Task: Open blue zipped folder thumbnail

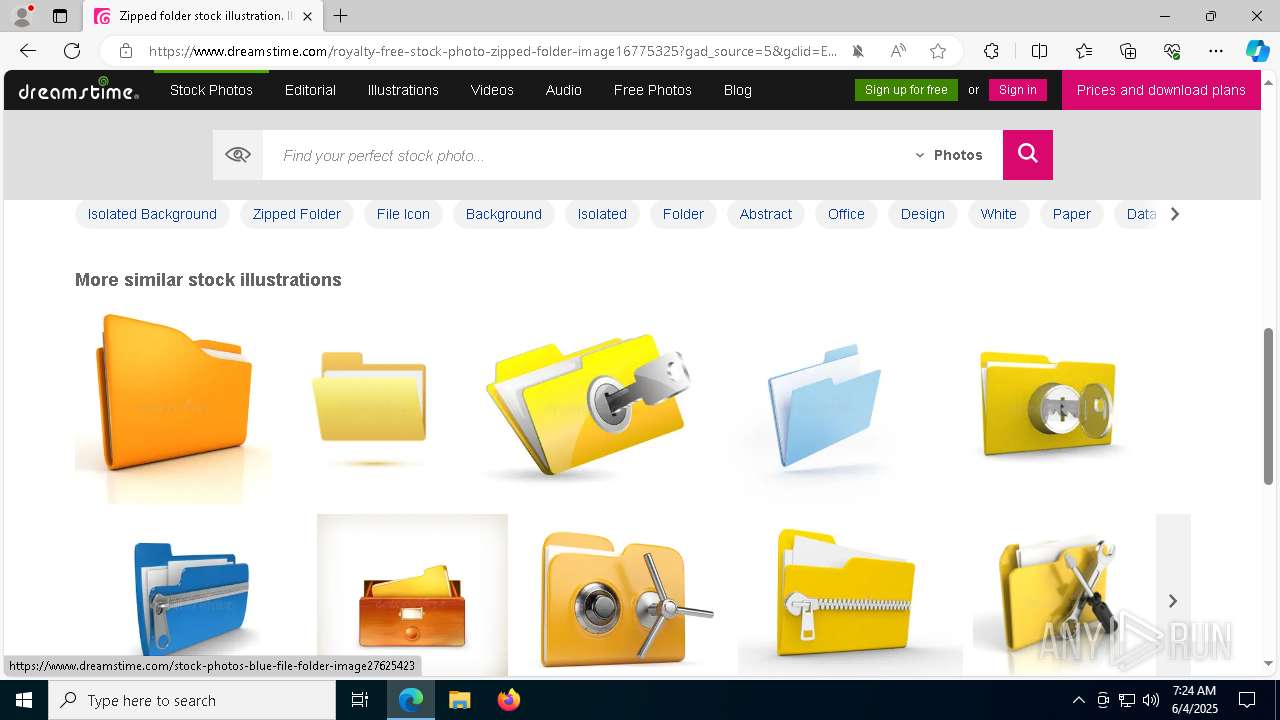Action: coord(191,596)
